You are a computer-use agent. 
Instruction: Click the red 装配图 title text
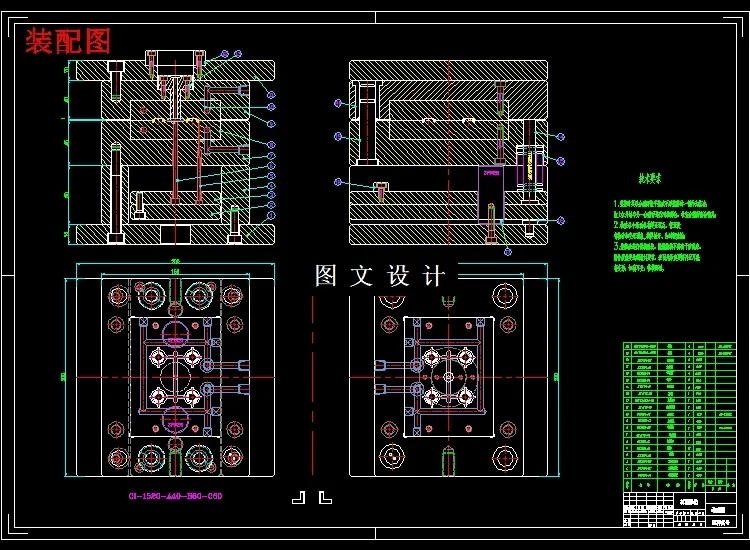pyautogui.click(x=68, y=41)
